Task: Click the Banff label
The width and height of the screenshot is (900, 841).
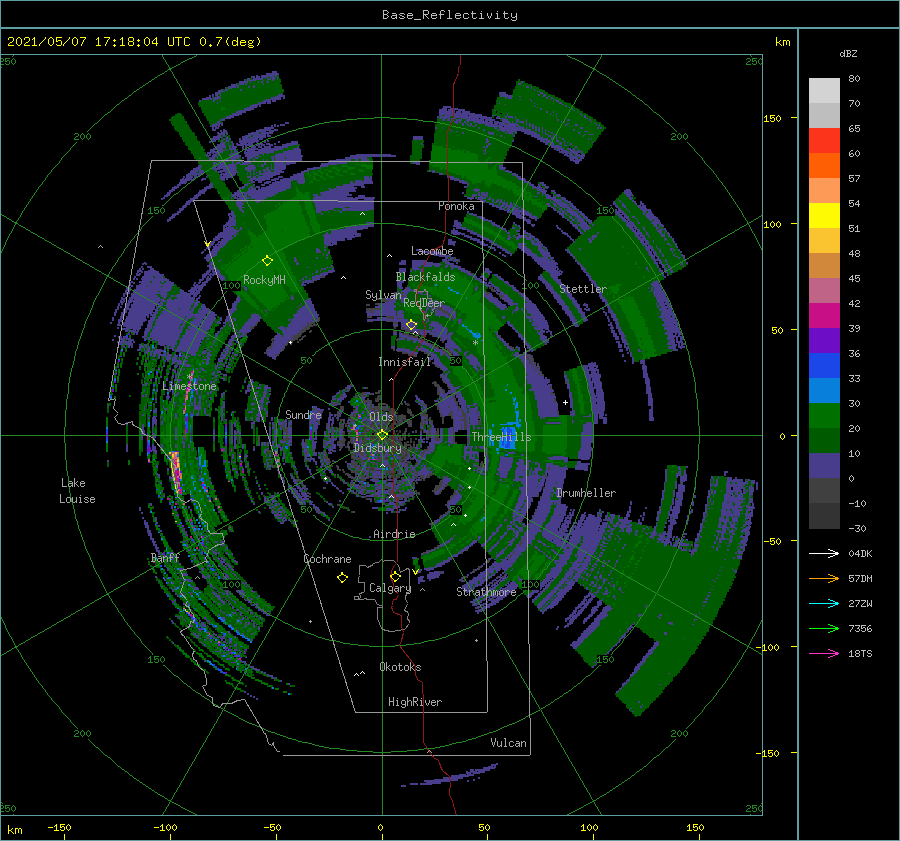Action: coord(165,558)
